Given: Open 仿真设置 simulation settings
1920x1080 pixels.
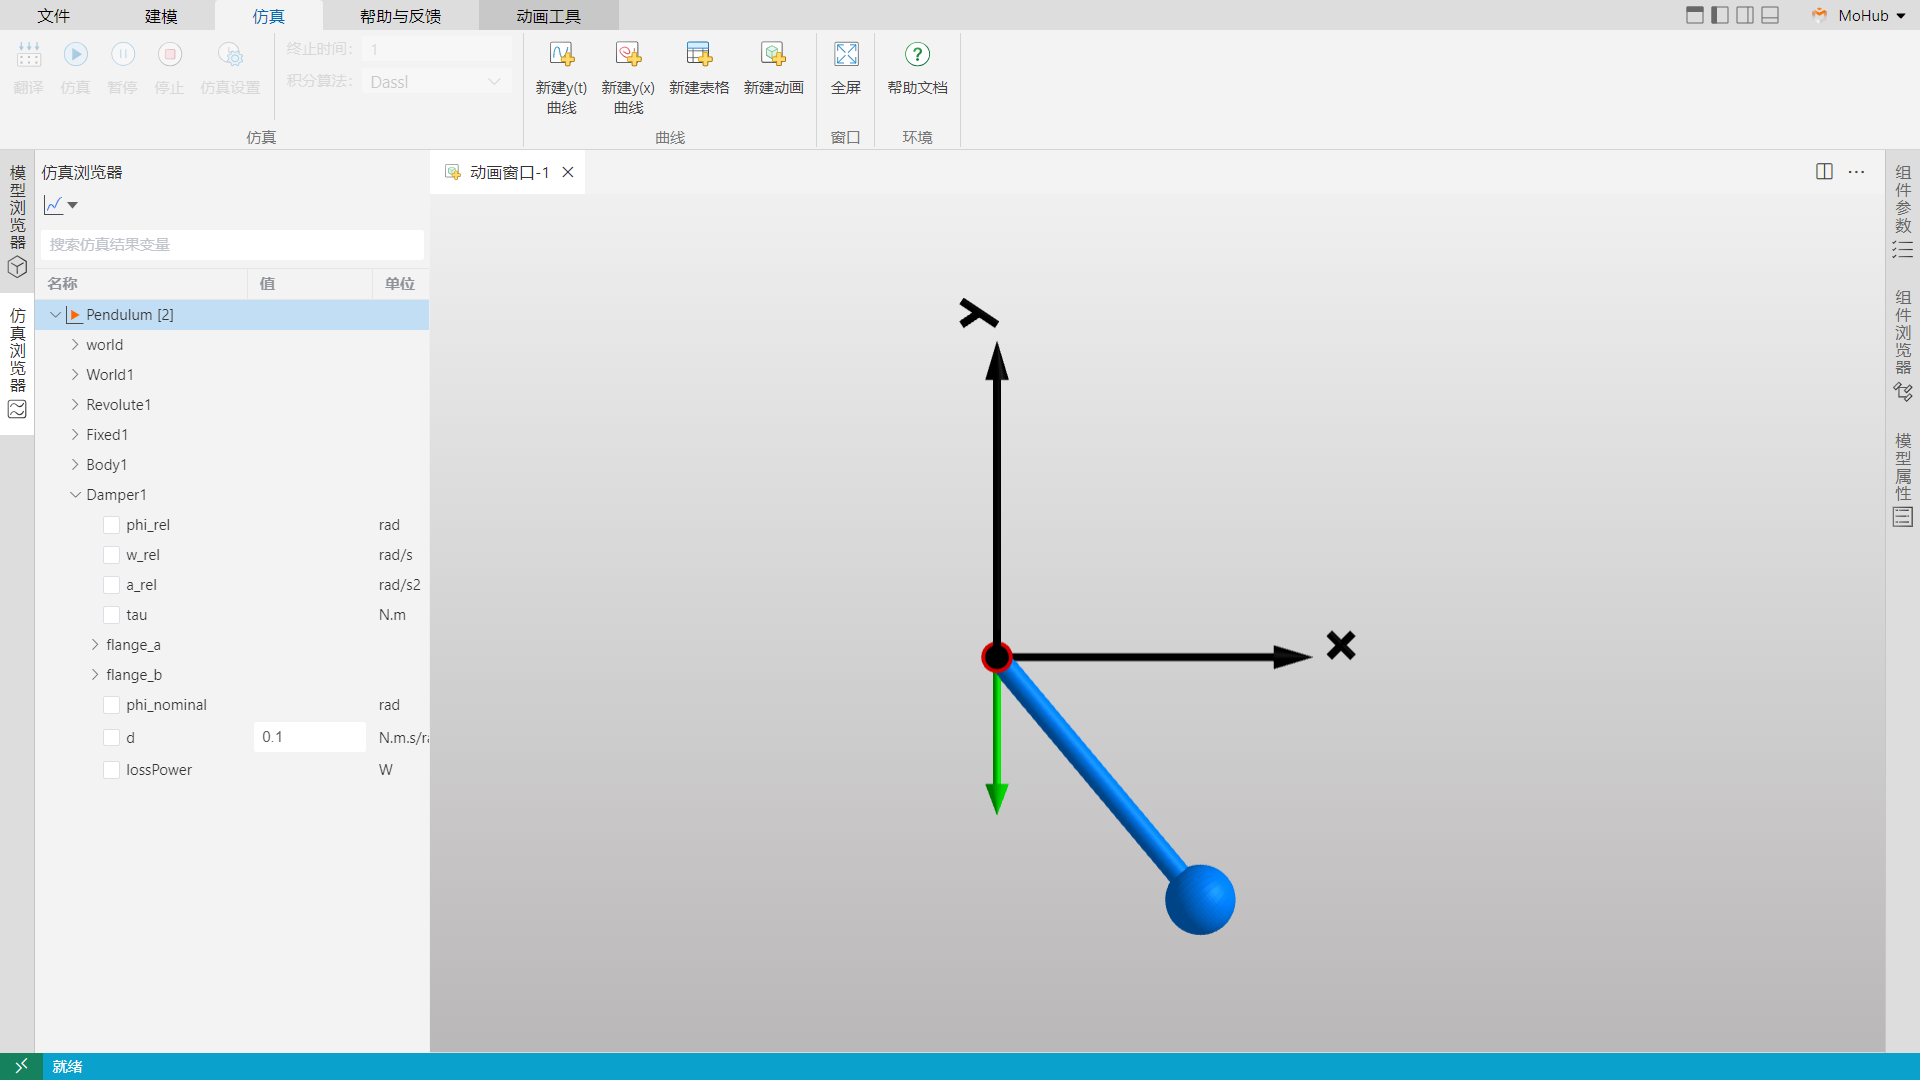Looking at the screenshot, I should [230, 55].
